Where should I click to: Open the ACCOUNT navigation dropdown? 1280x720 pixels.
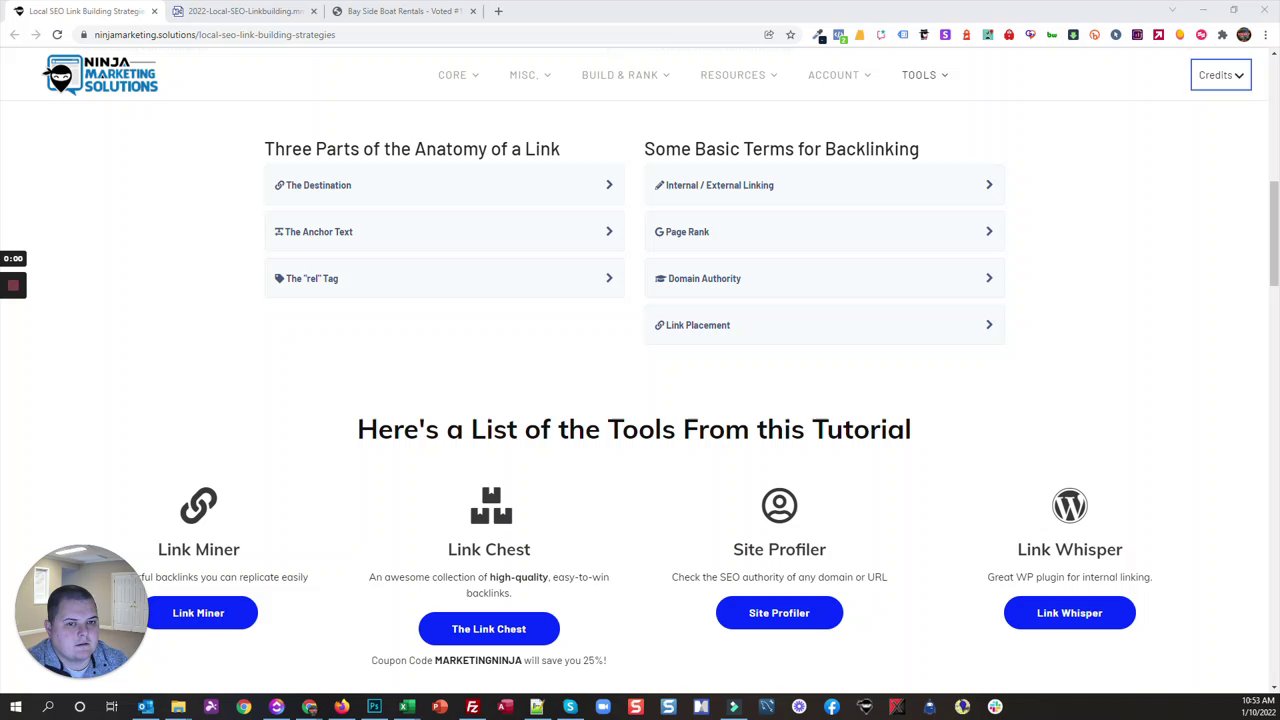[840, 75]
